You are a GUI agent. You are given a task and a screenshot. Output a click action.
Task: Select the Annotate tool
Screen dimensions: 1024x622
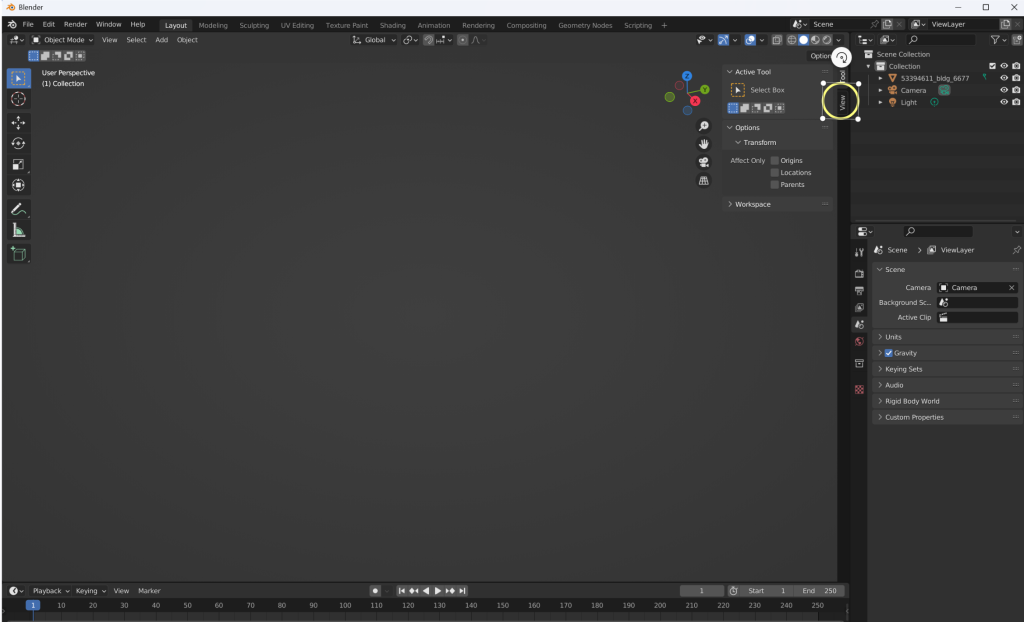pos(18,209)
